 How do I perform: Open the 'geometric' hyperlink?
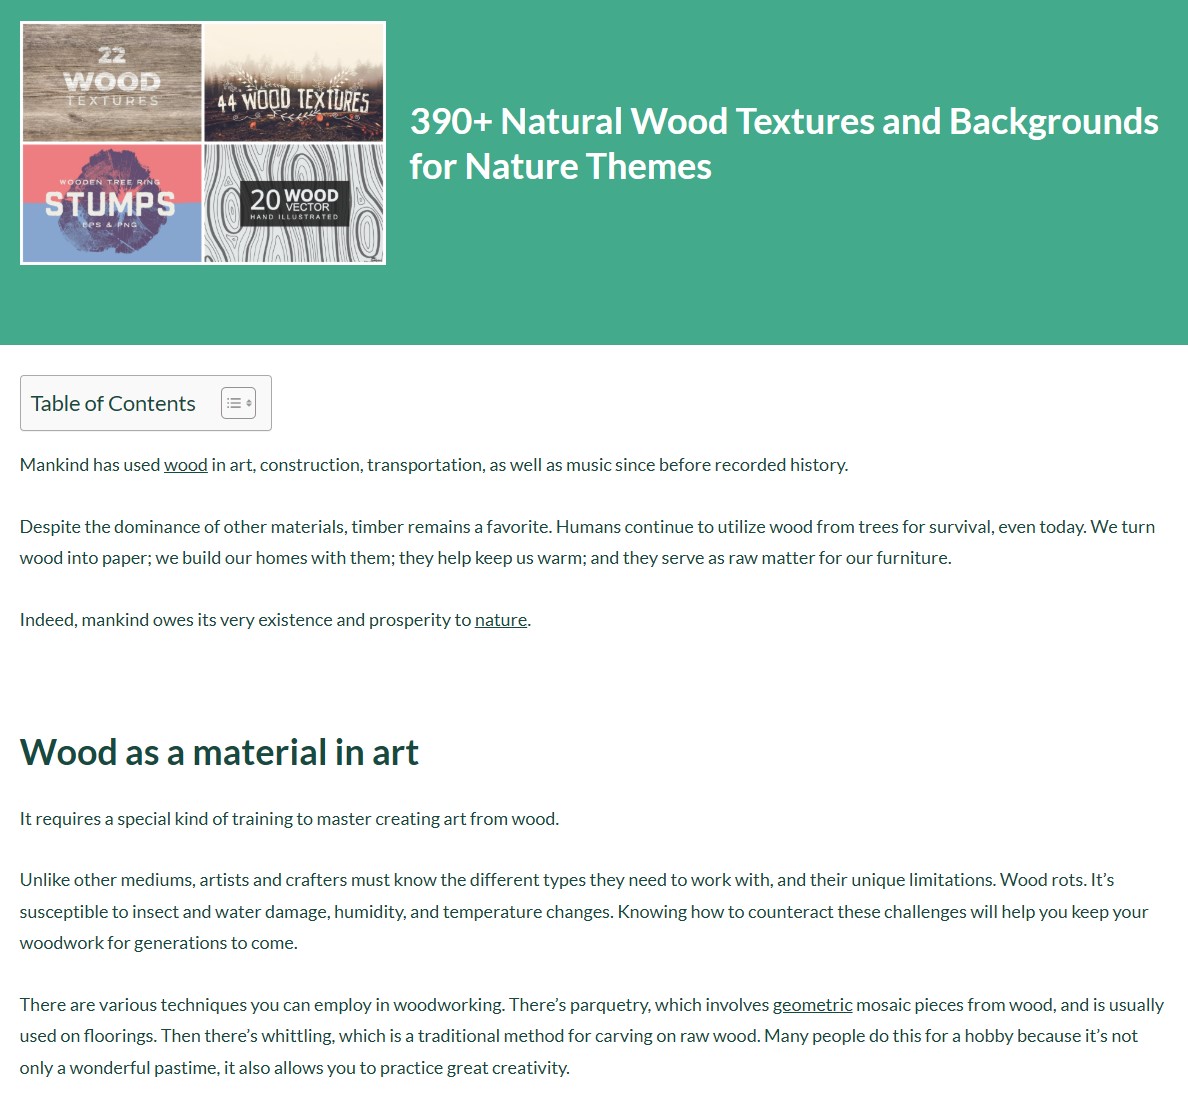coord(812,1005)
